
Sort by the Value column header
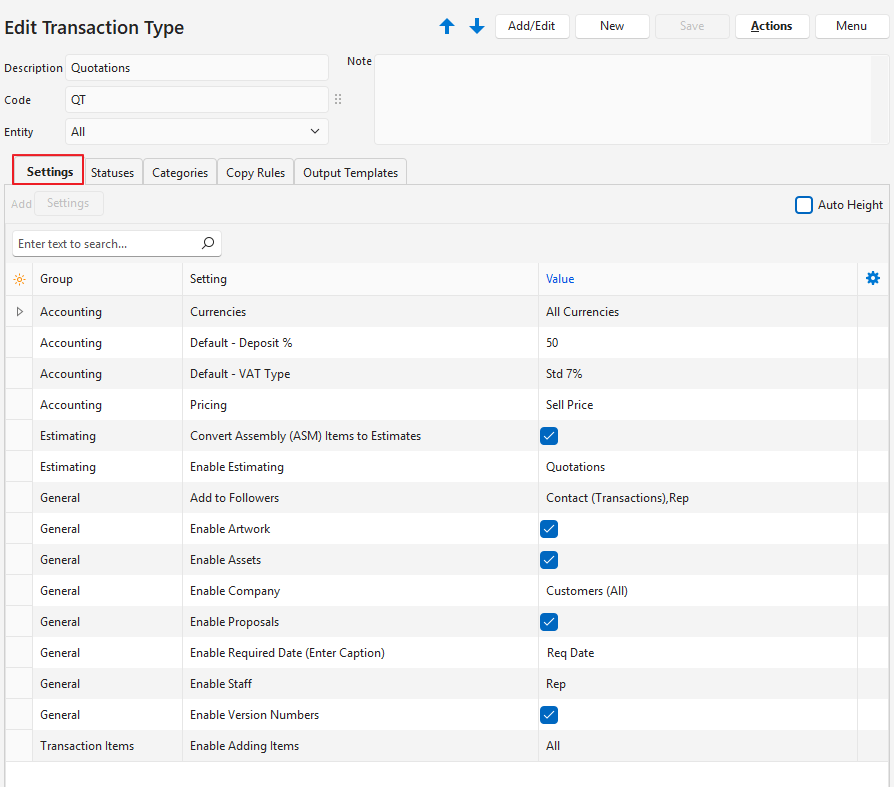coord(560,280)
